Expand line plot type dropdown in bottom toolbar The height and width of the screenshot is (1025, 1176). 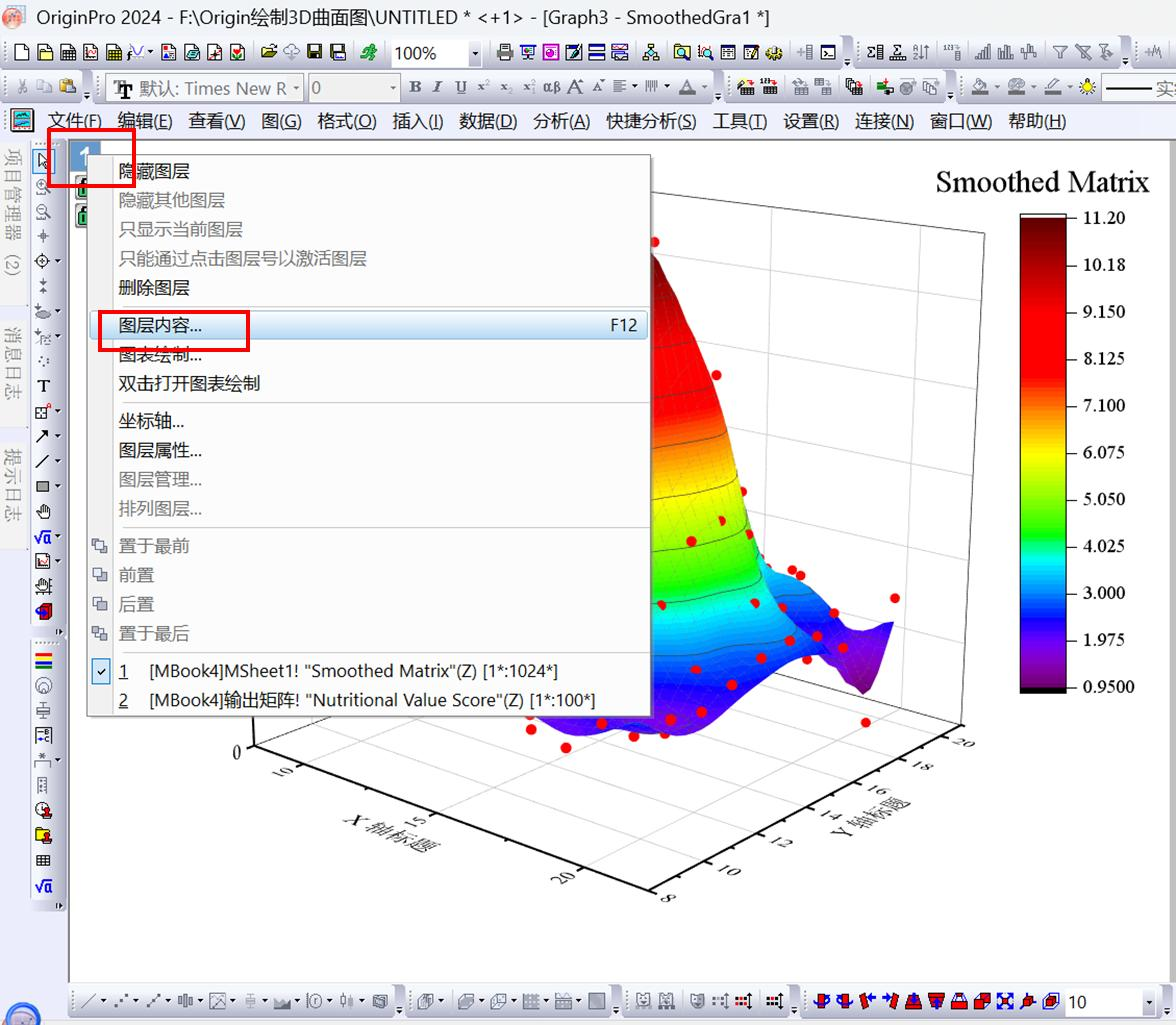point(104,1001)
